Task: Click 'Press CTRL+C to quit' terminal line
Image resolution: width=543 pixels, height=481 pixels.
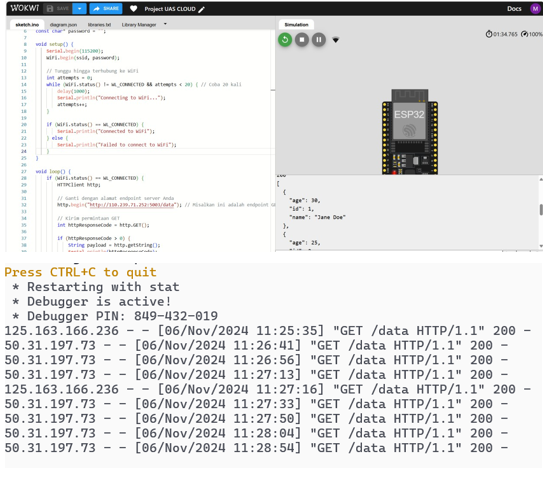Action: (x=81, y=272)
